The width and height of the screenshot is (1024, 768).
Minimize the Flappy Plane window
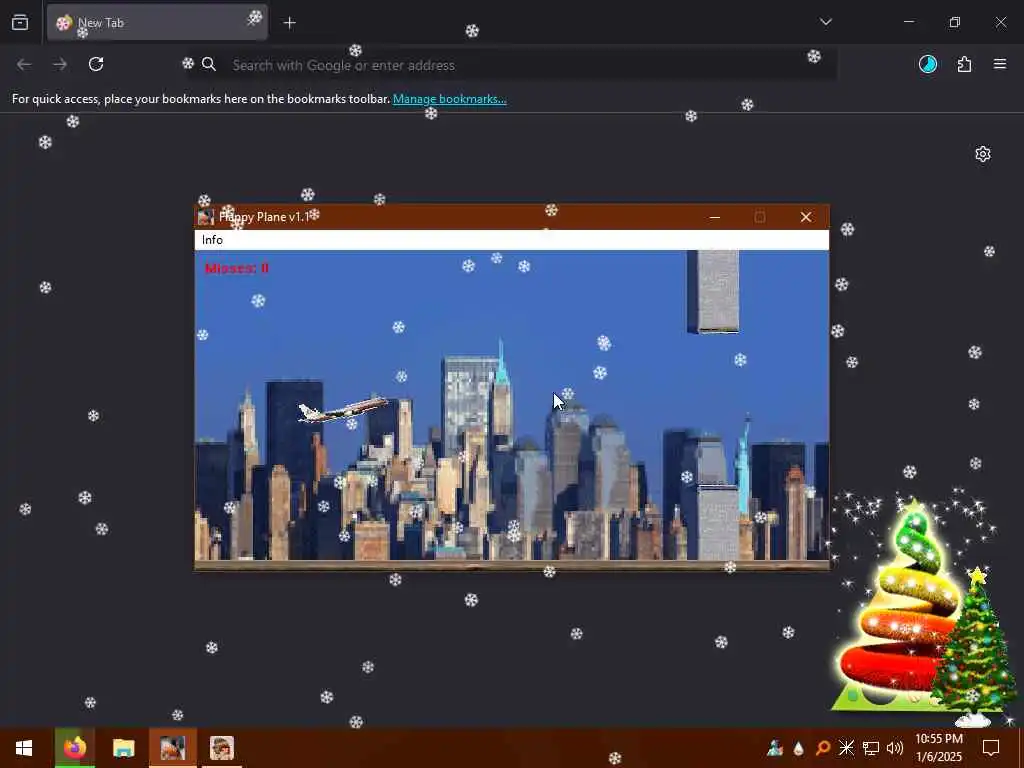tap(715, 217)
